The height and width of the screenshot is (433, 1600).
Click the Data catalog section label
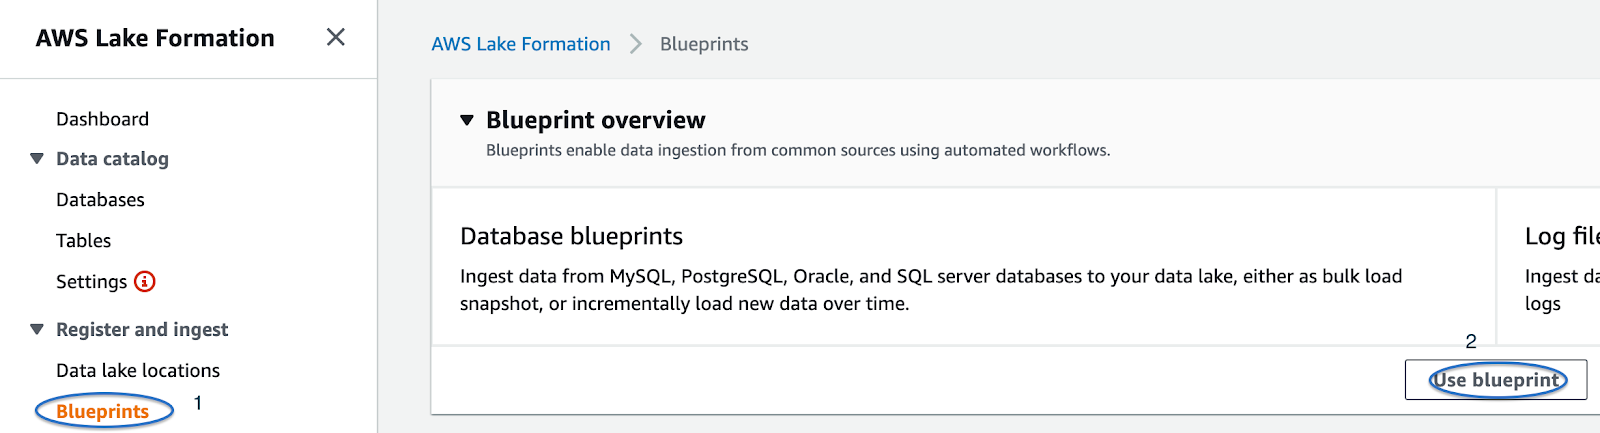112,159
